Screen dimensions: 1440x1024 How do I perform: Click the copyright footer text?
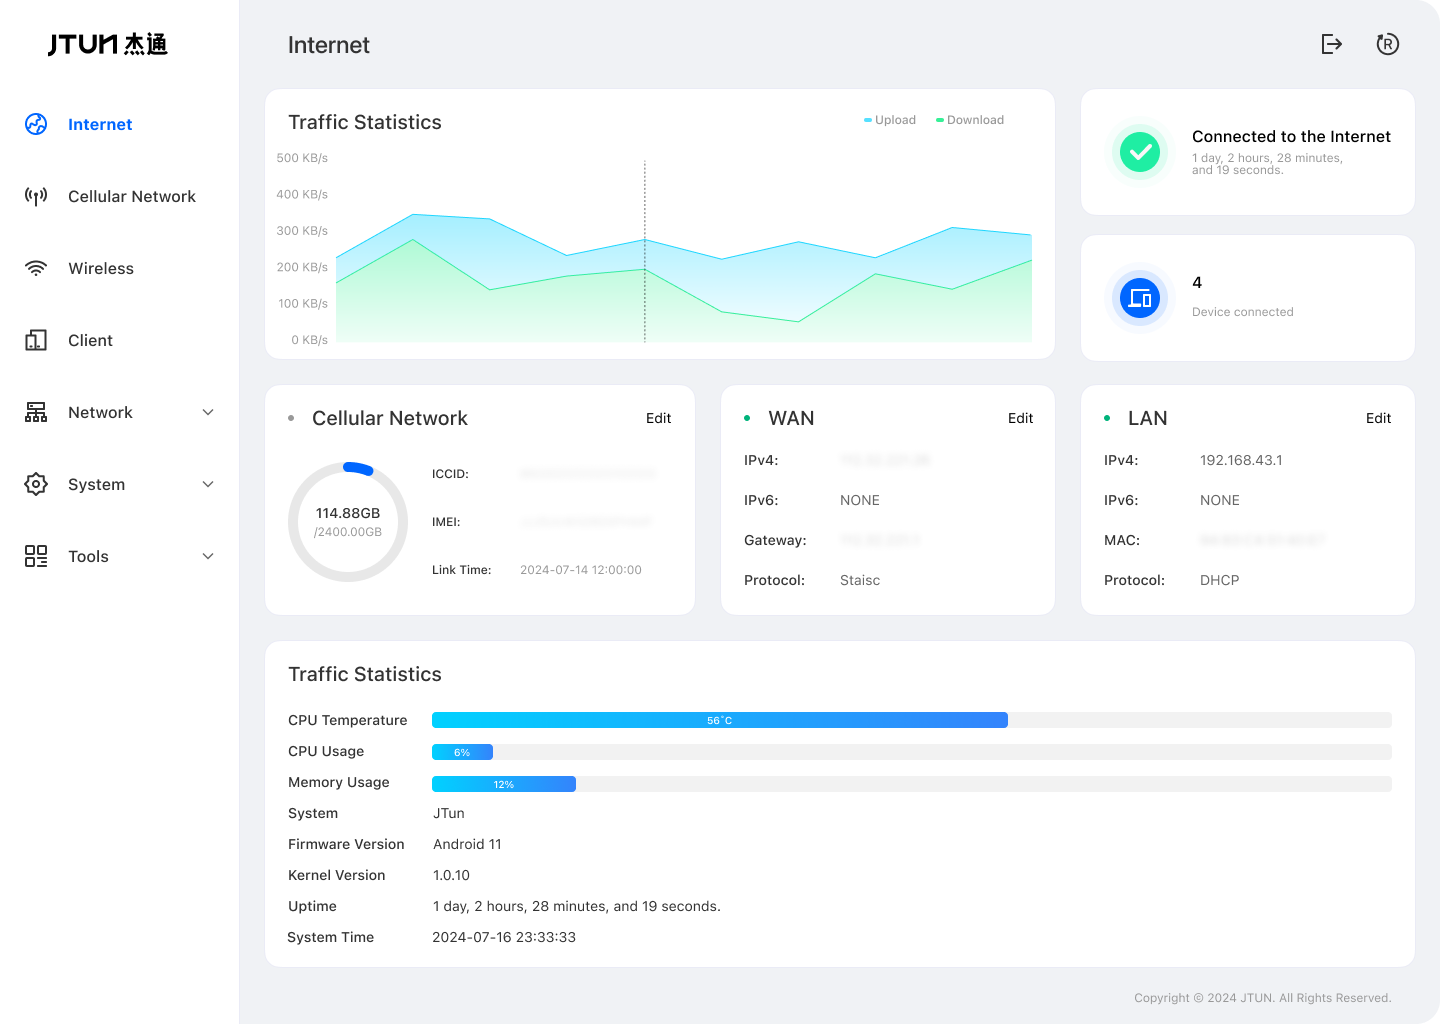pos(1262,998)
